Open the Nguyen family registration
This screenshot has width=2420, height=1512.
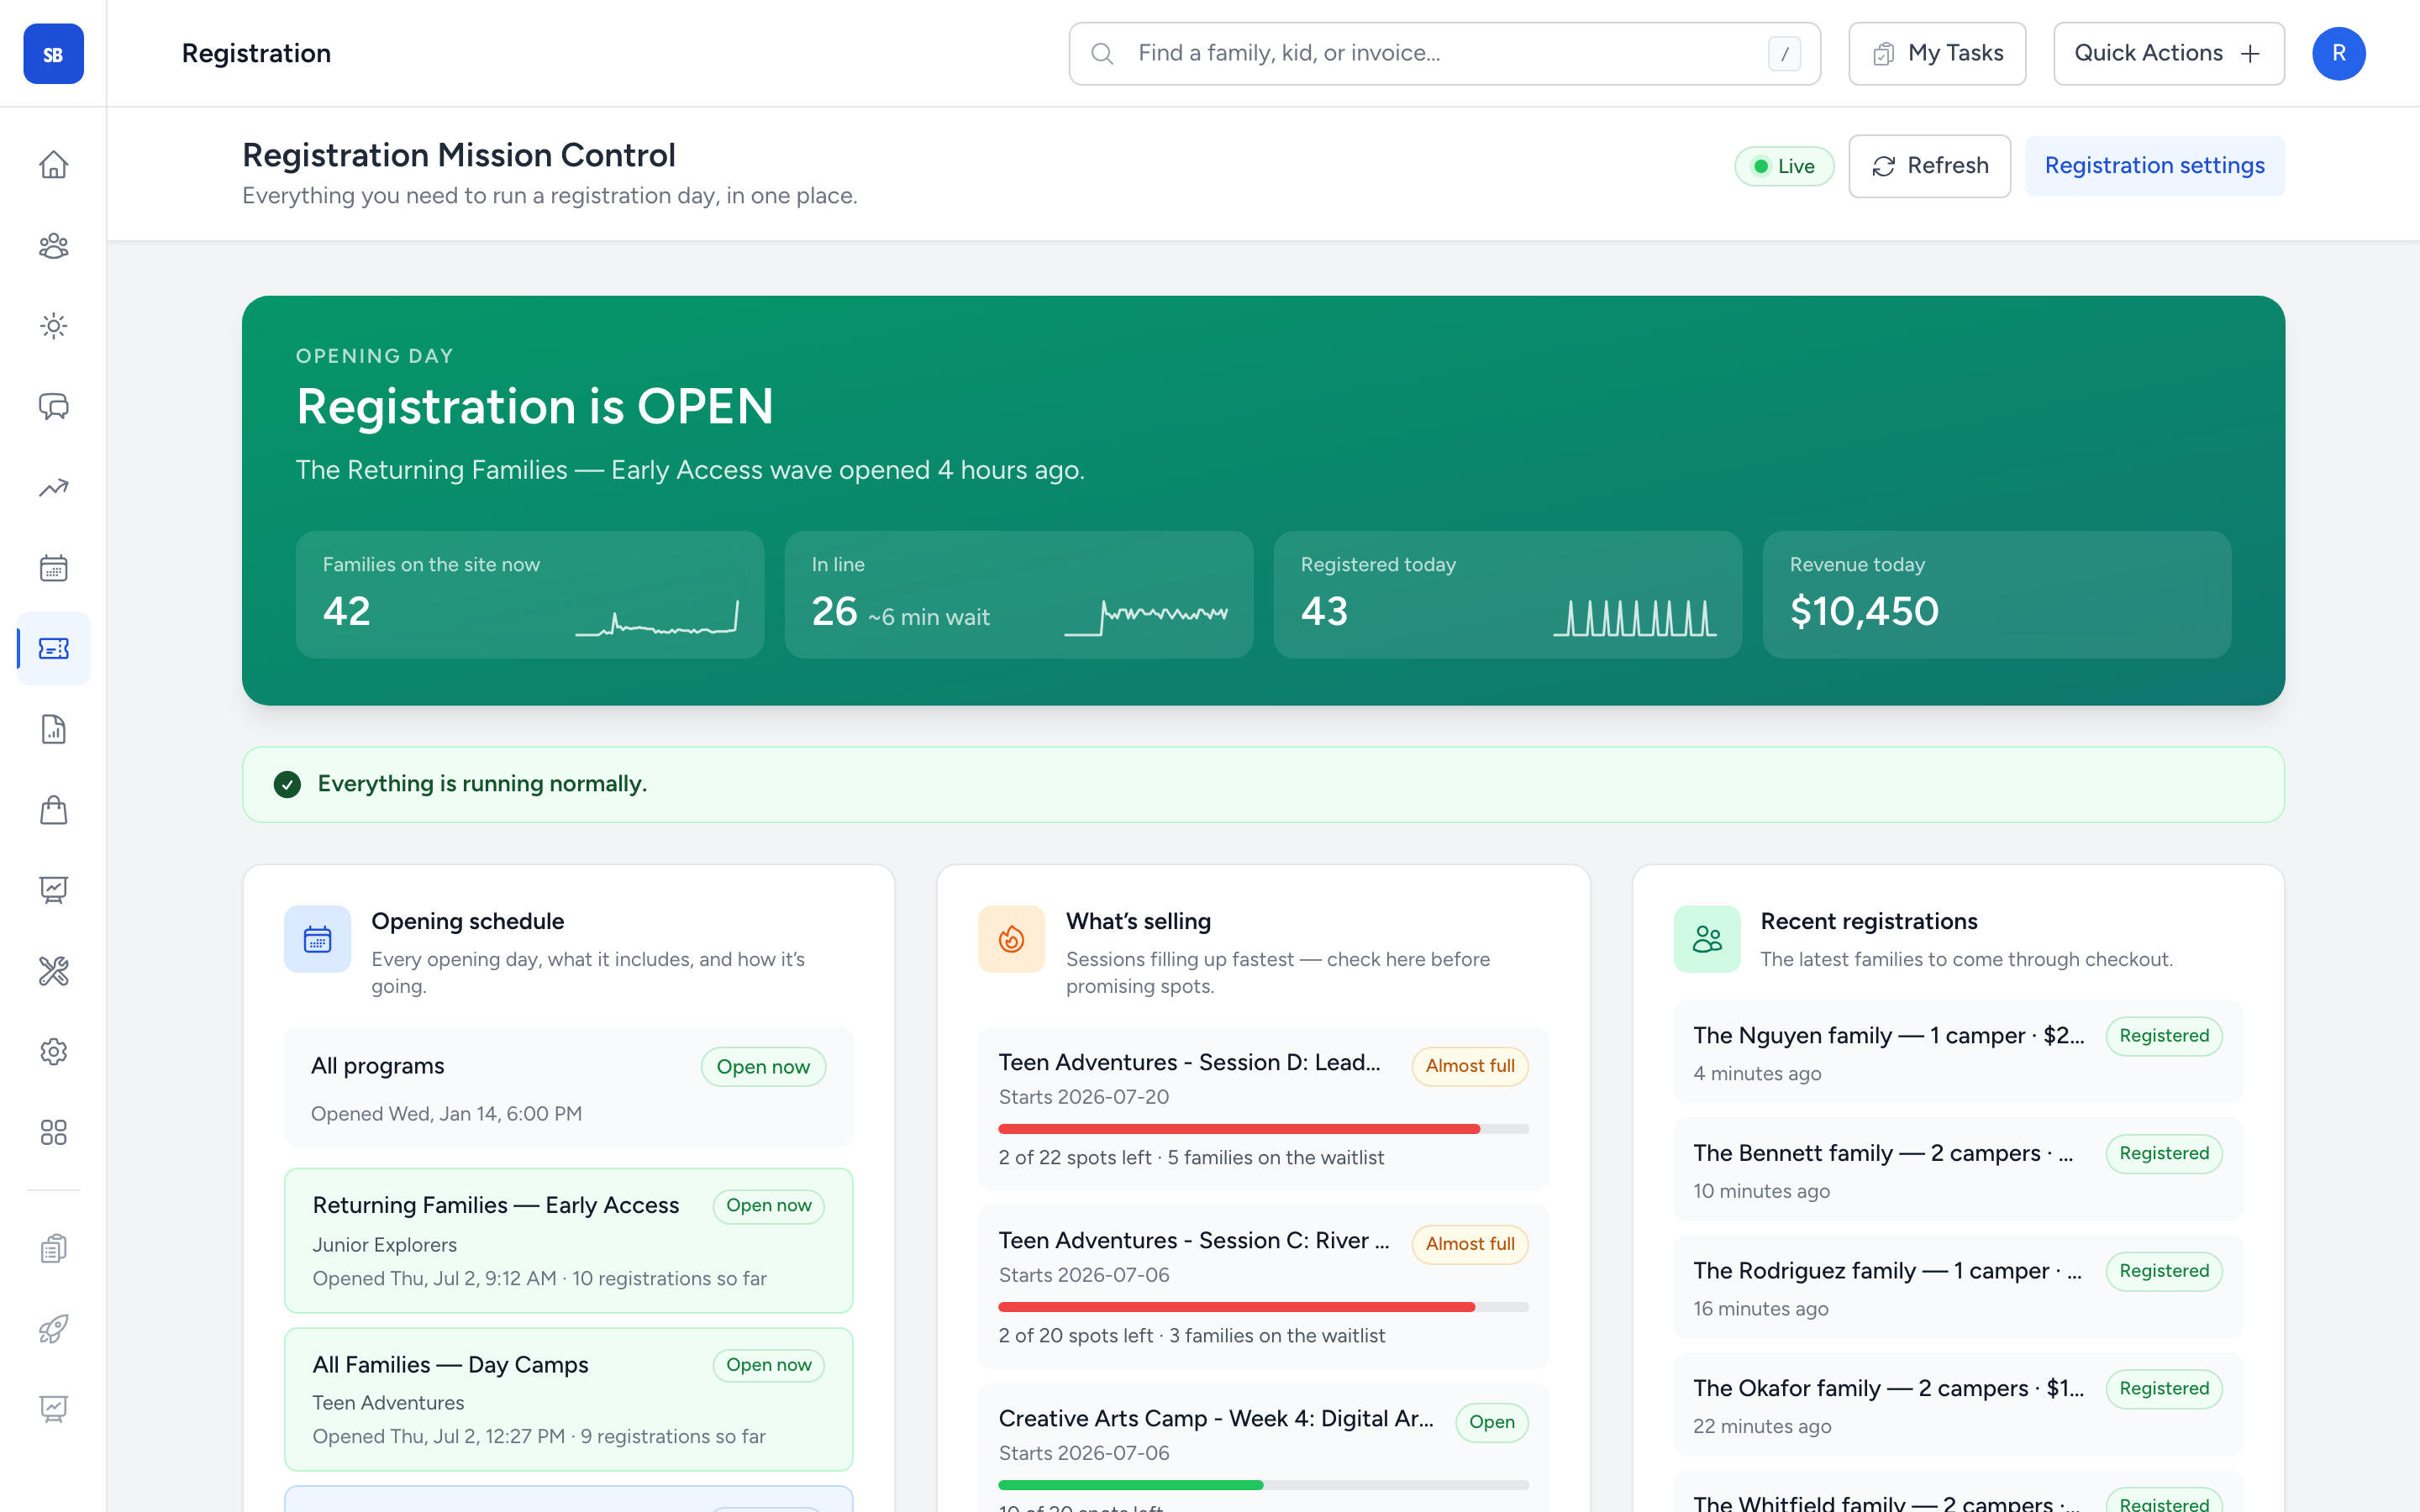[1957, 1052]
